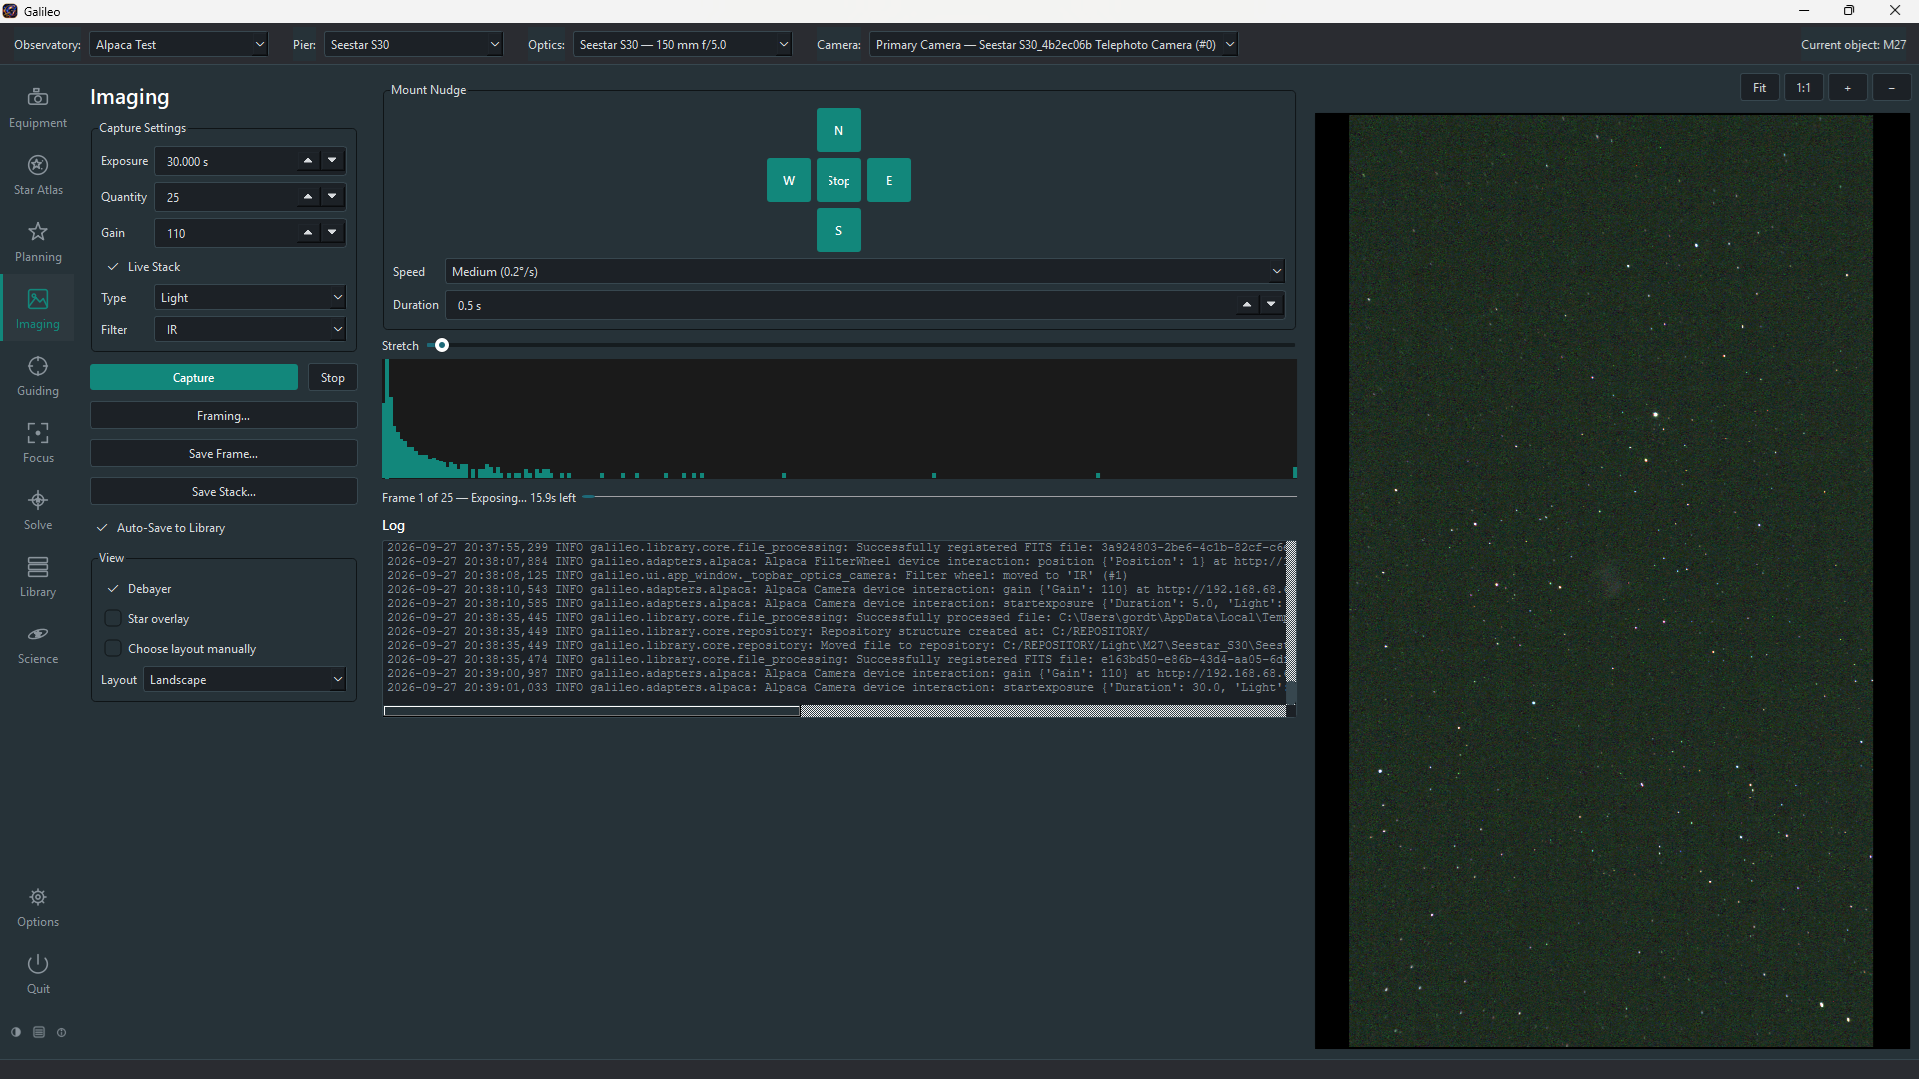Nudge the mount East
Viewport: 1919px width, 1079px height.
pos(889,181)
